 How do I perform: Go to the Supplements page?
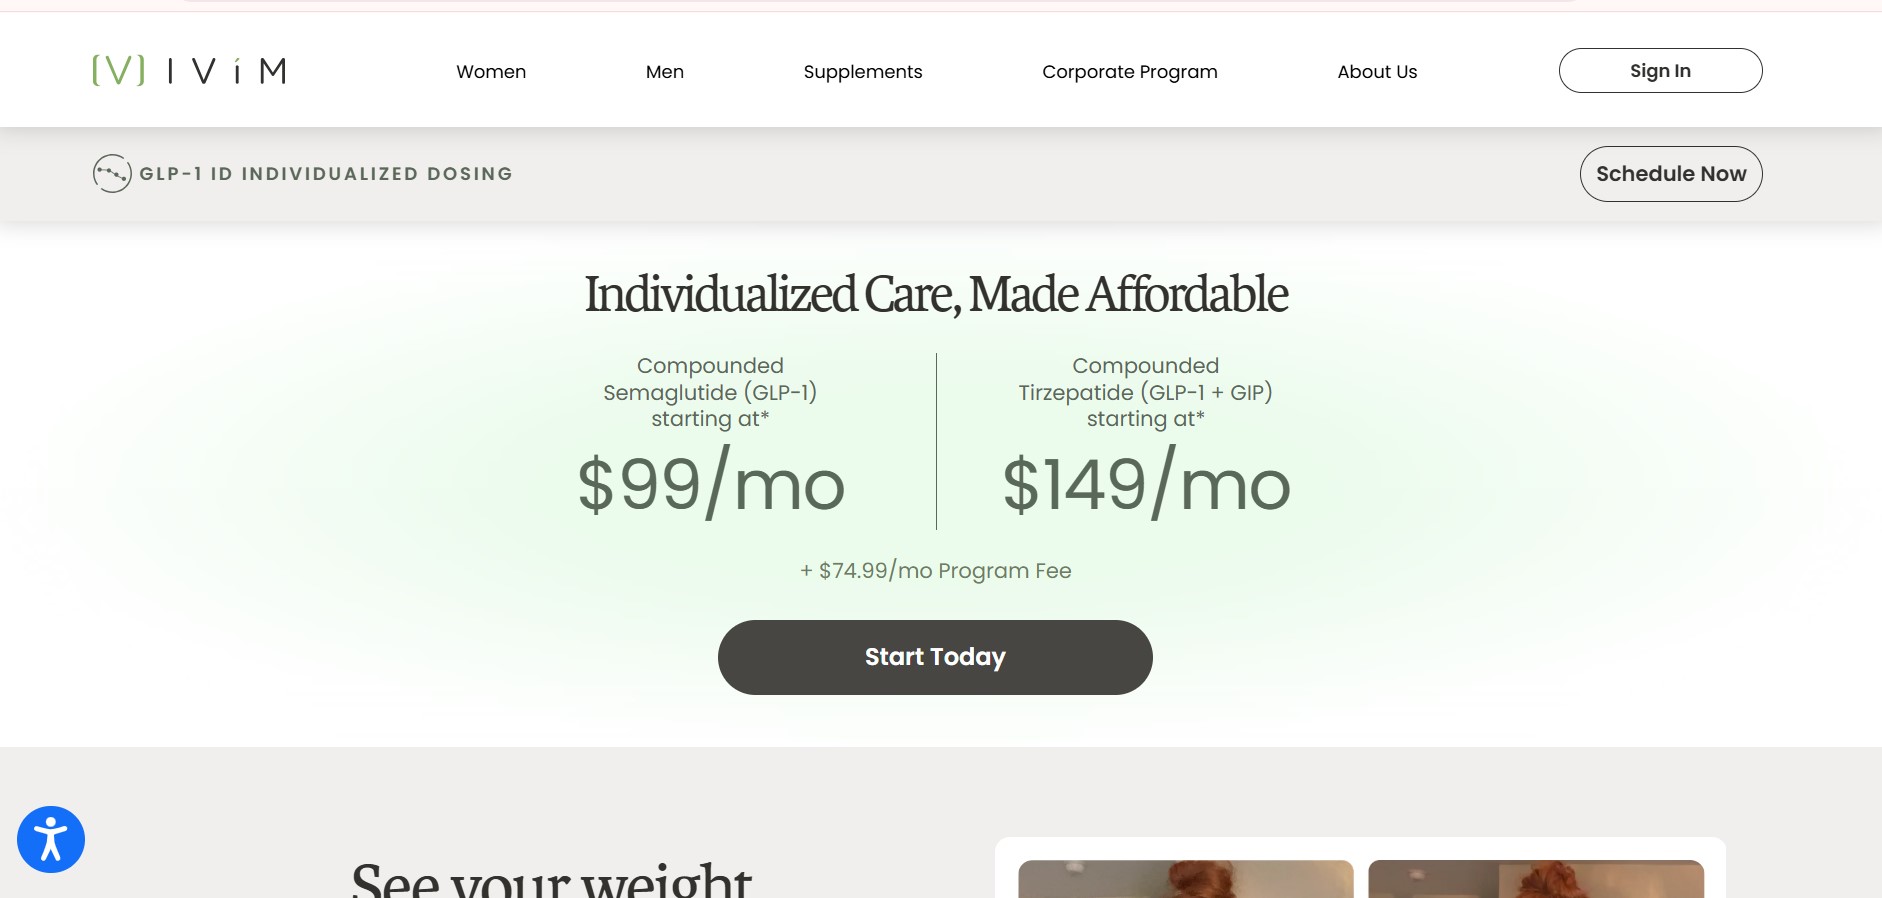(x=863, y=72)
